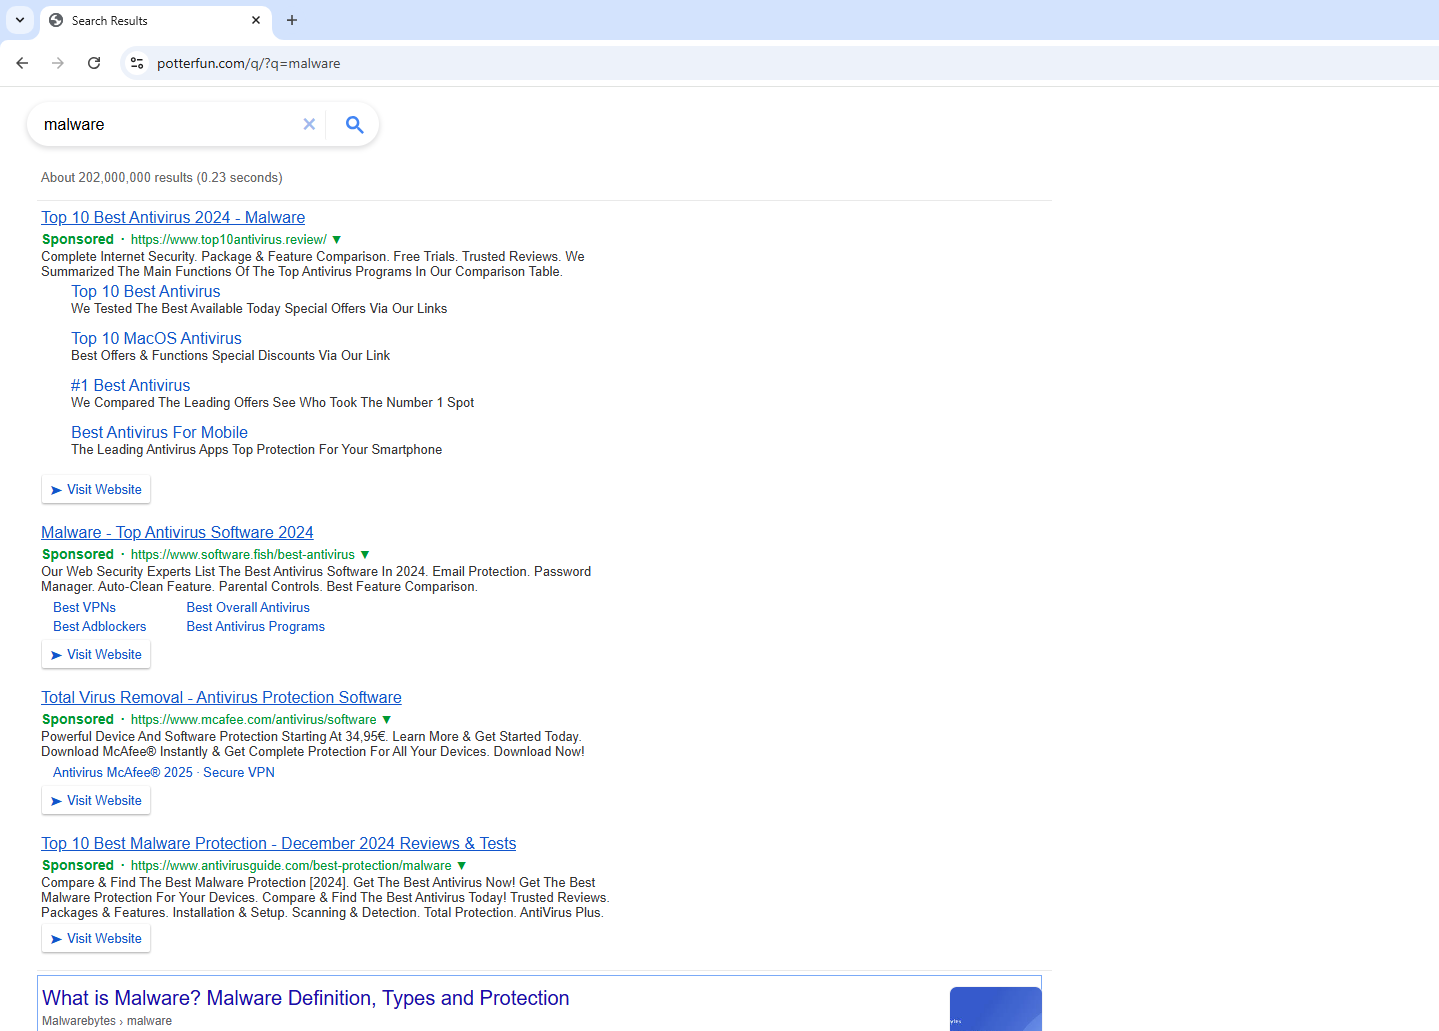Click the Malwarebytes result thumbnail image
The height and width of the screenshot is (1031, 1439).
(x=995, y=1008)
